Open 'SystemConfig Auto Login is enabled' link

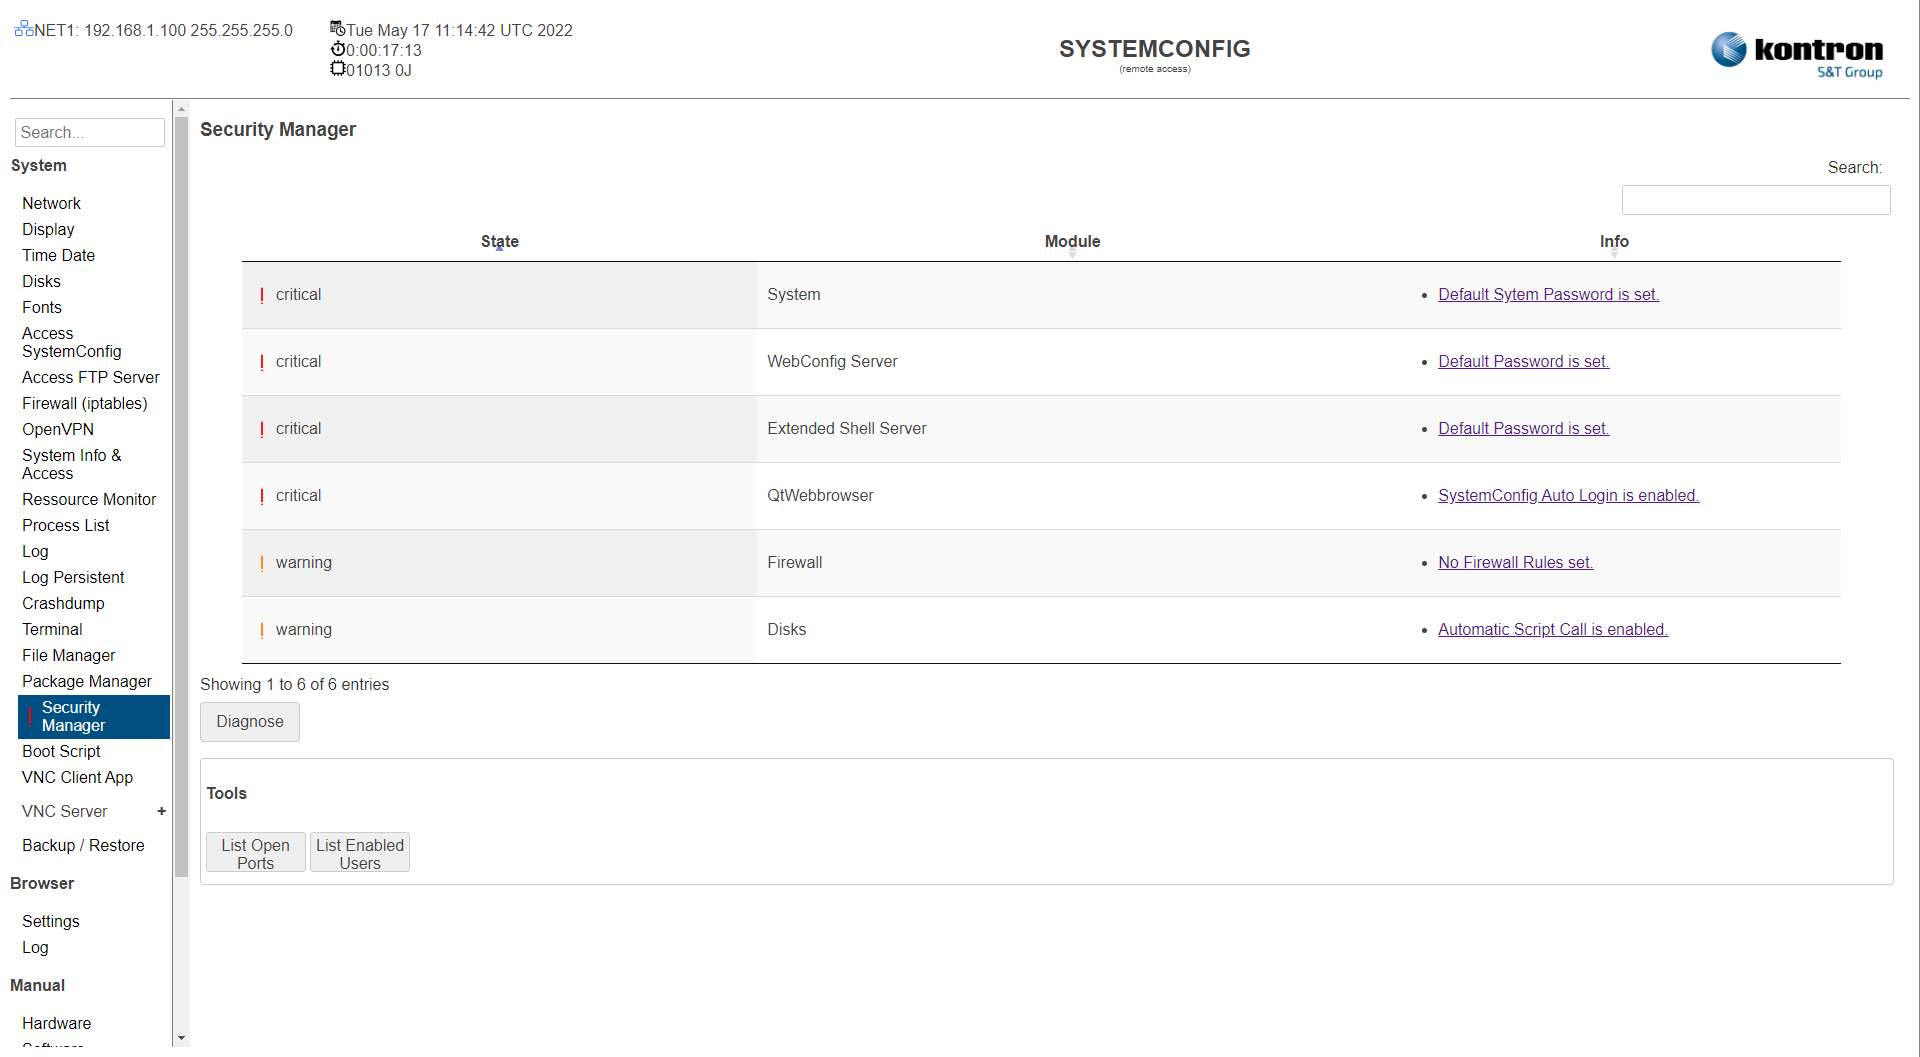point(1568,495)
